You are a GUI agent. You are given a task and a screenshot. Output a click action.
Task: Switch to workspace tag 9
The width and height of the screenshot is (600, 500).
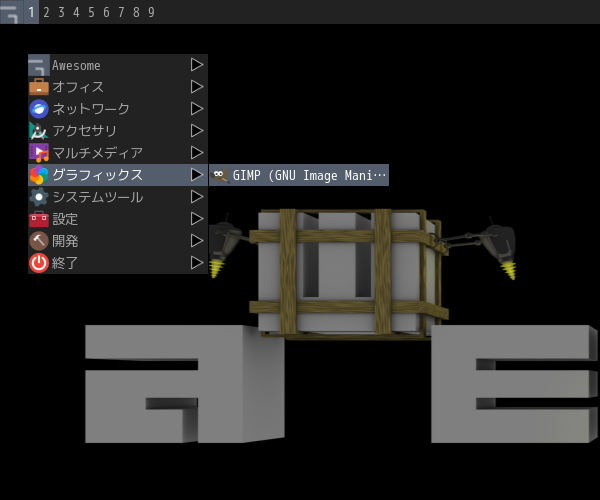pyautogui.click(x=151, y=12)
